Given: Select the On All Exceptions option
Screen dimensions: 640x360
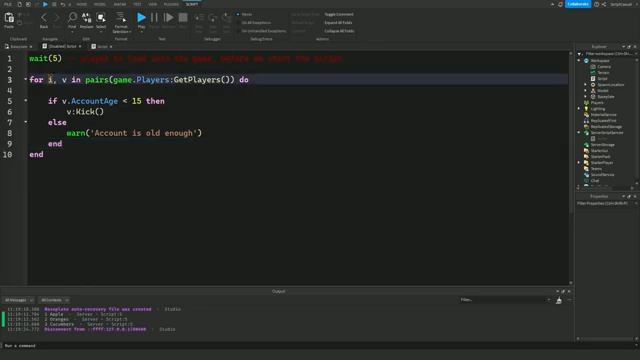Looking at the screenshot, I should [254, 22].
